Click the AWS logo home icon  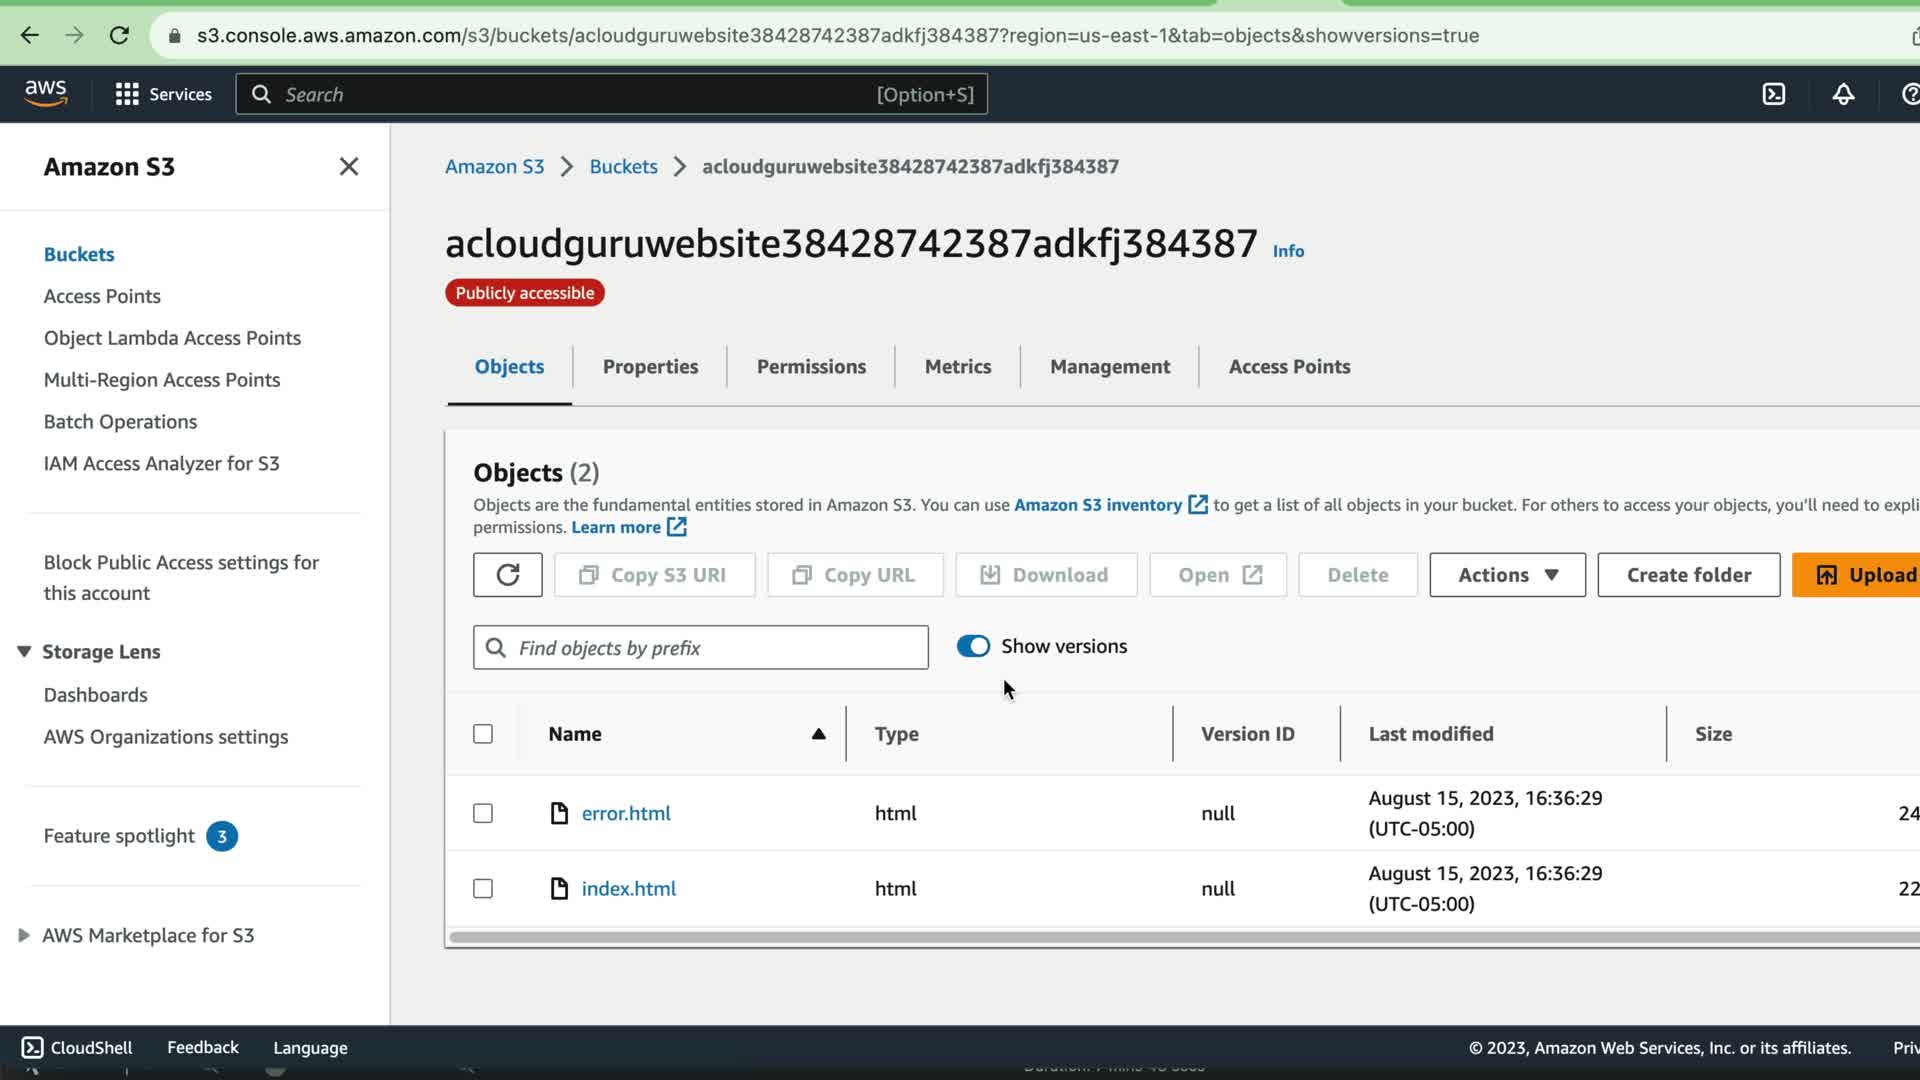(x=46, y=93)
